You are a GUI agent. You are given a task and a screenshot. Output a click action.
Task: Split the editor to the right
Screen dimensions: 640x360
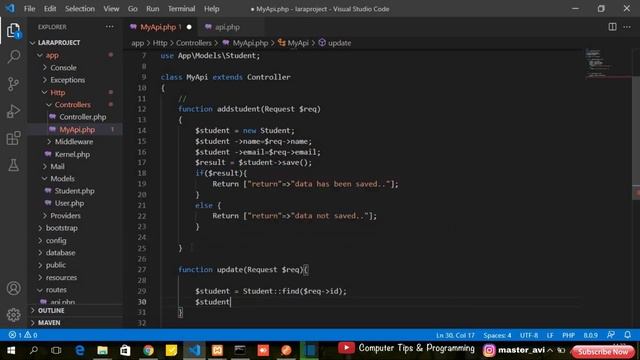pyautogui.click(x=612, y=27)
